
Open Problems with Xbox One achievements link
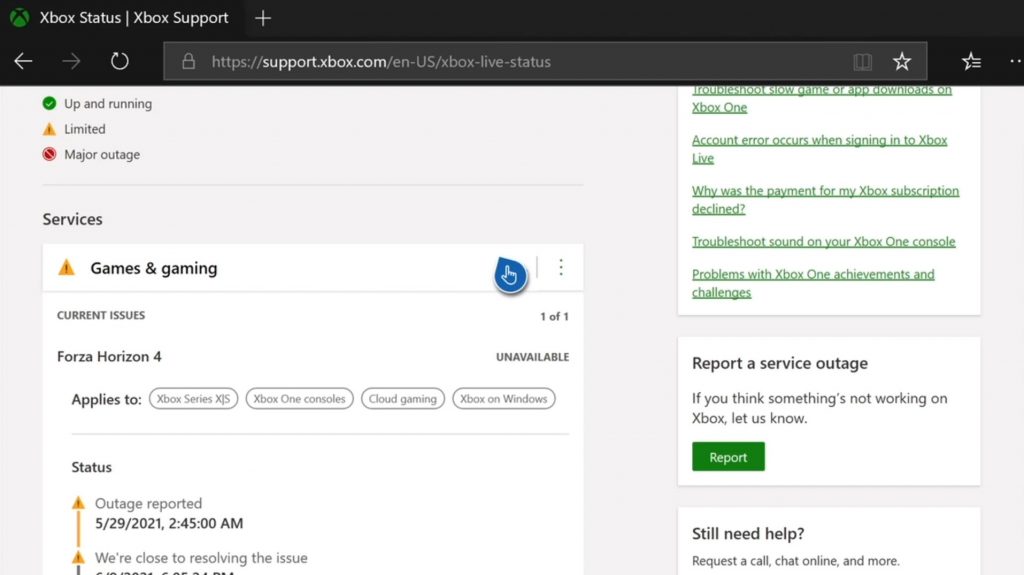(813, 284)
